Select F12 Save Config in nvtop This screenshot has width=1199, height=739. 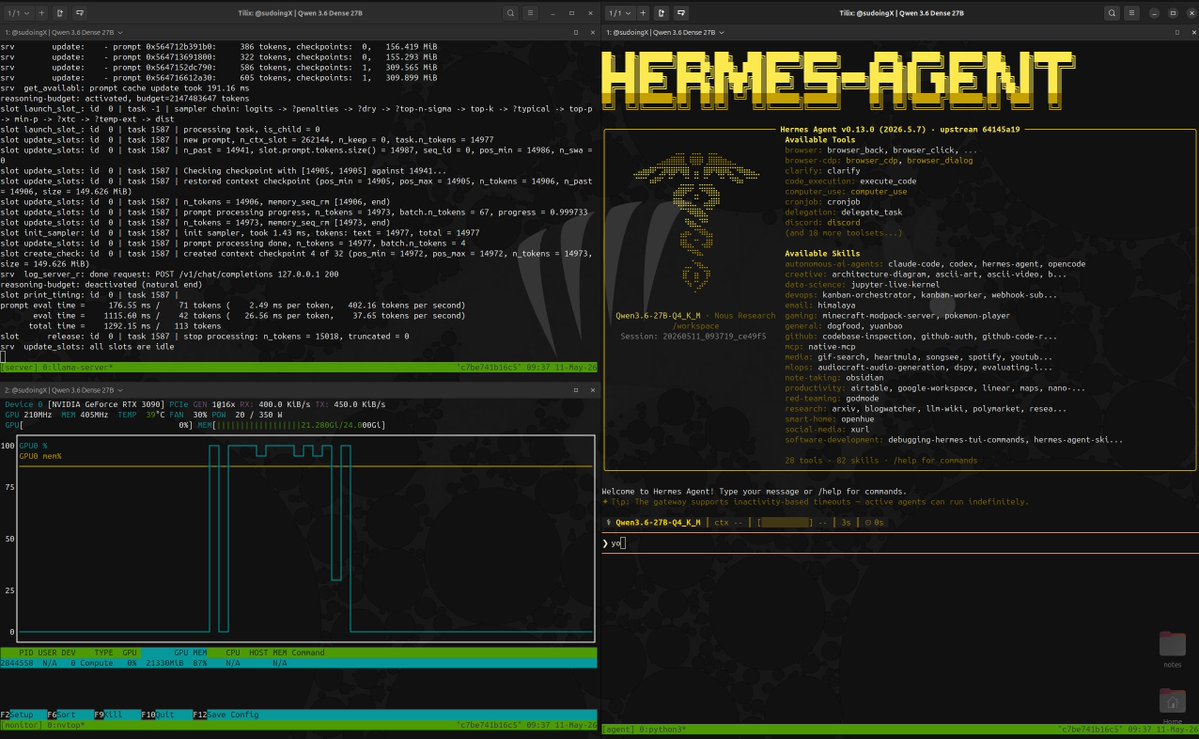pyautogui.click(x=226, y=715)
